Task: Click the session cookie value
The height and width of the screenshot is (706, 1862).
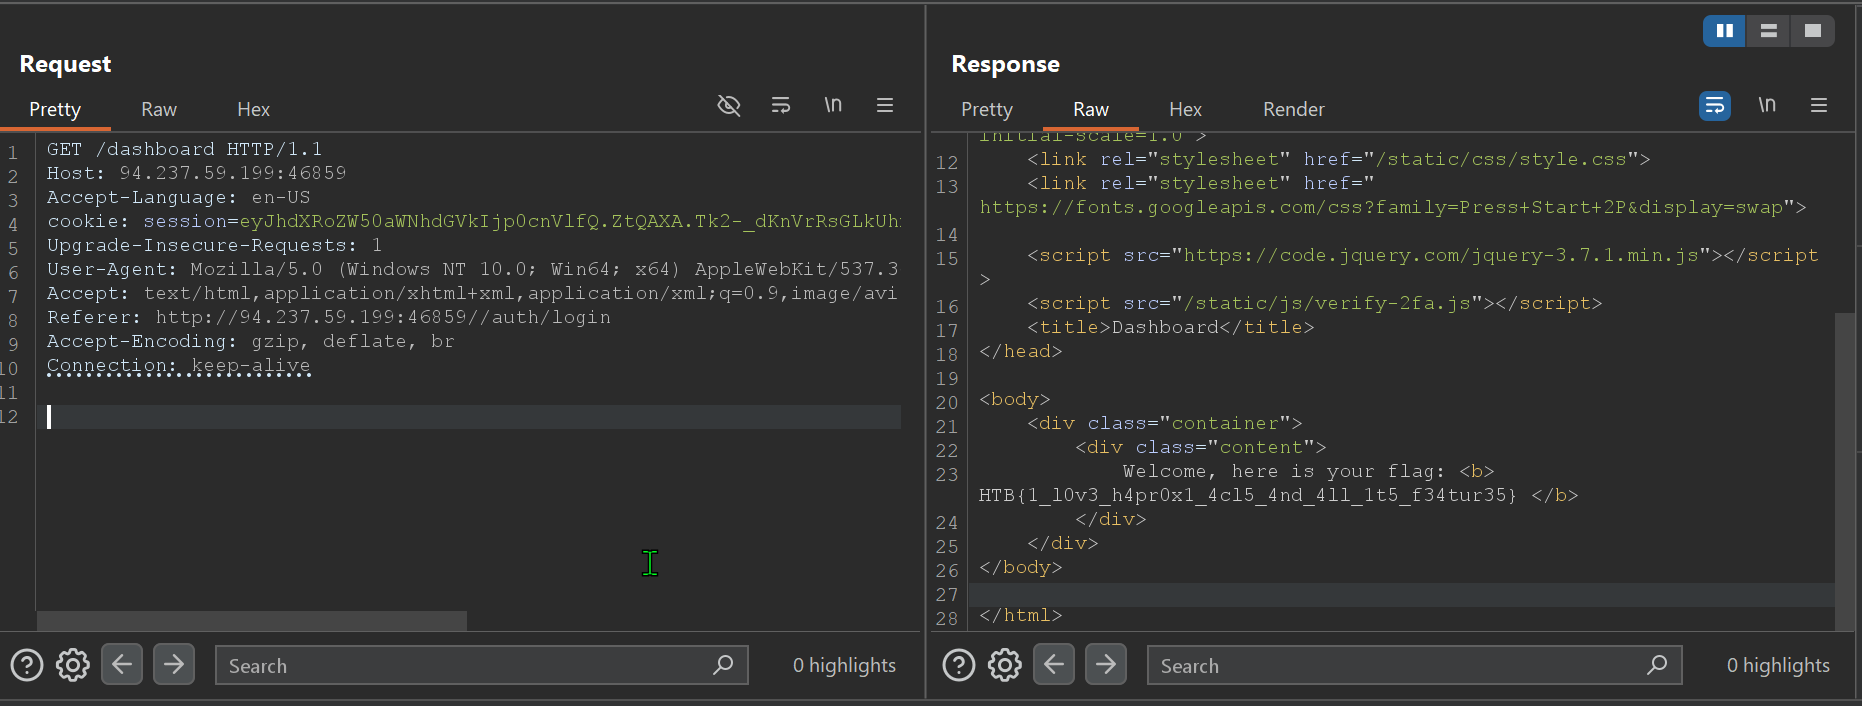Action: (x=570, y=221)
